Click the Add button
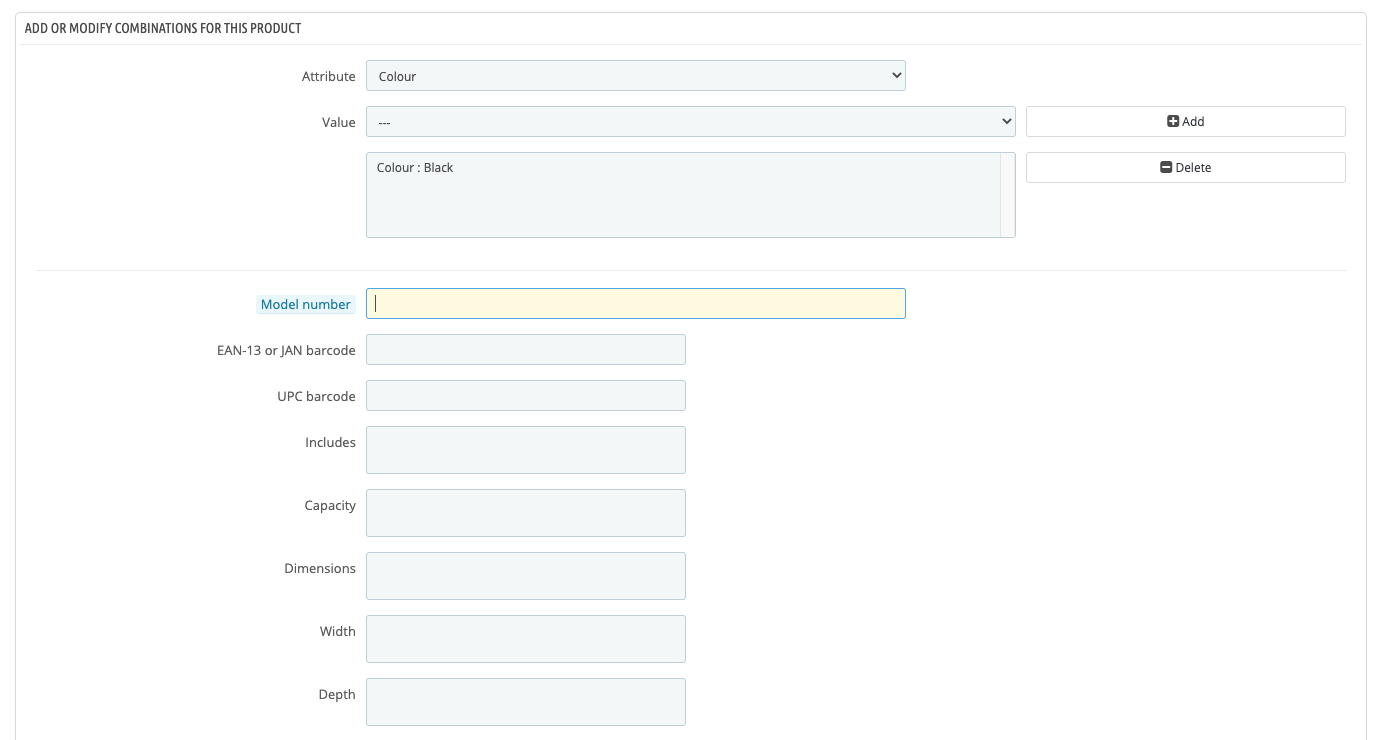The height and width of the screenshot is (740, 1385). (1185, 122)
